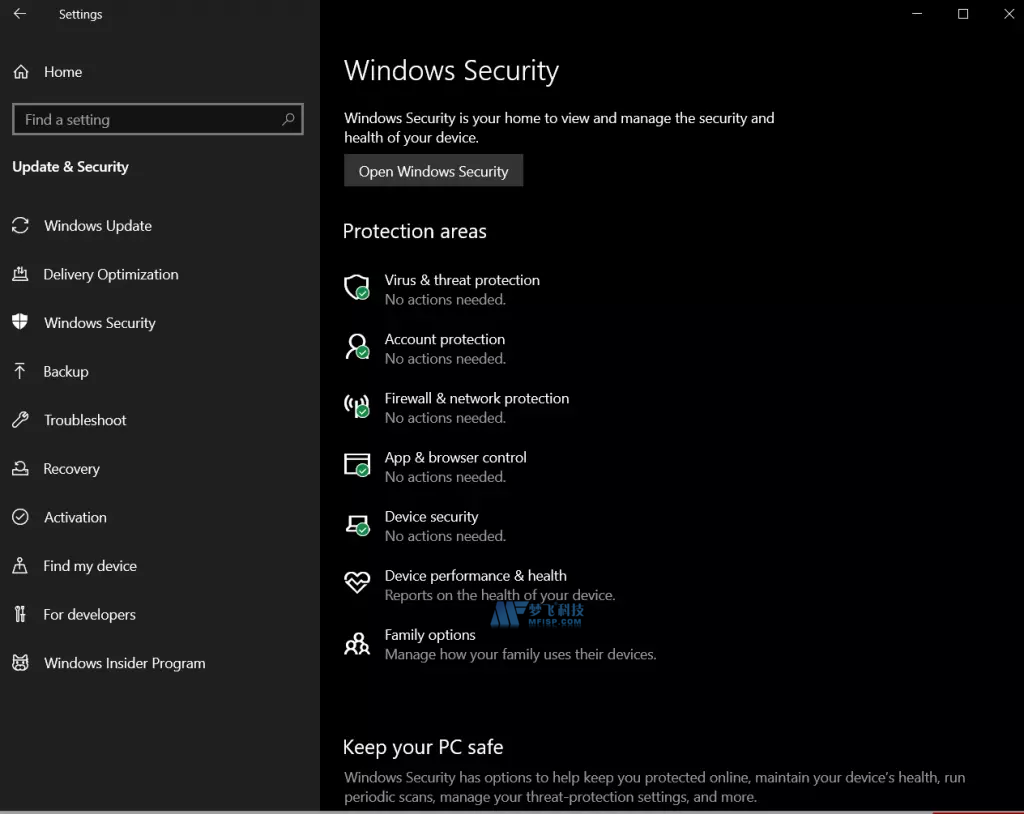Open the Home settings page
The image size is (1024, 814).
[x=63, y=72]
